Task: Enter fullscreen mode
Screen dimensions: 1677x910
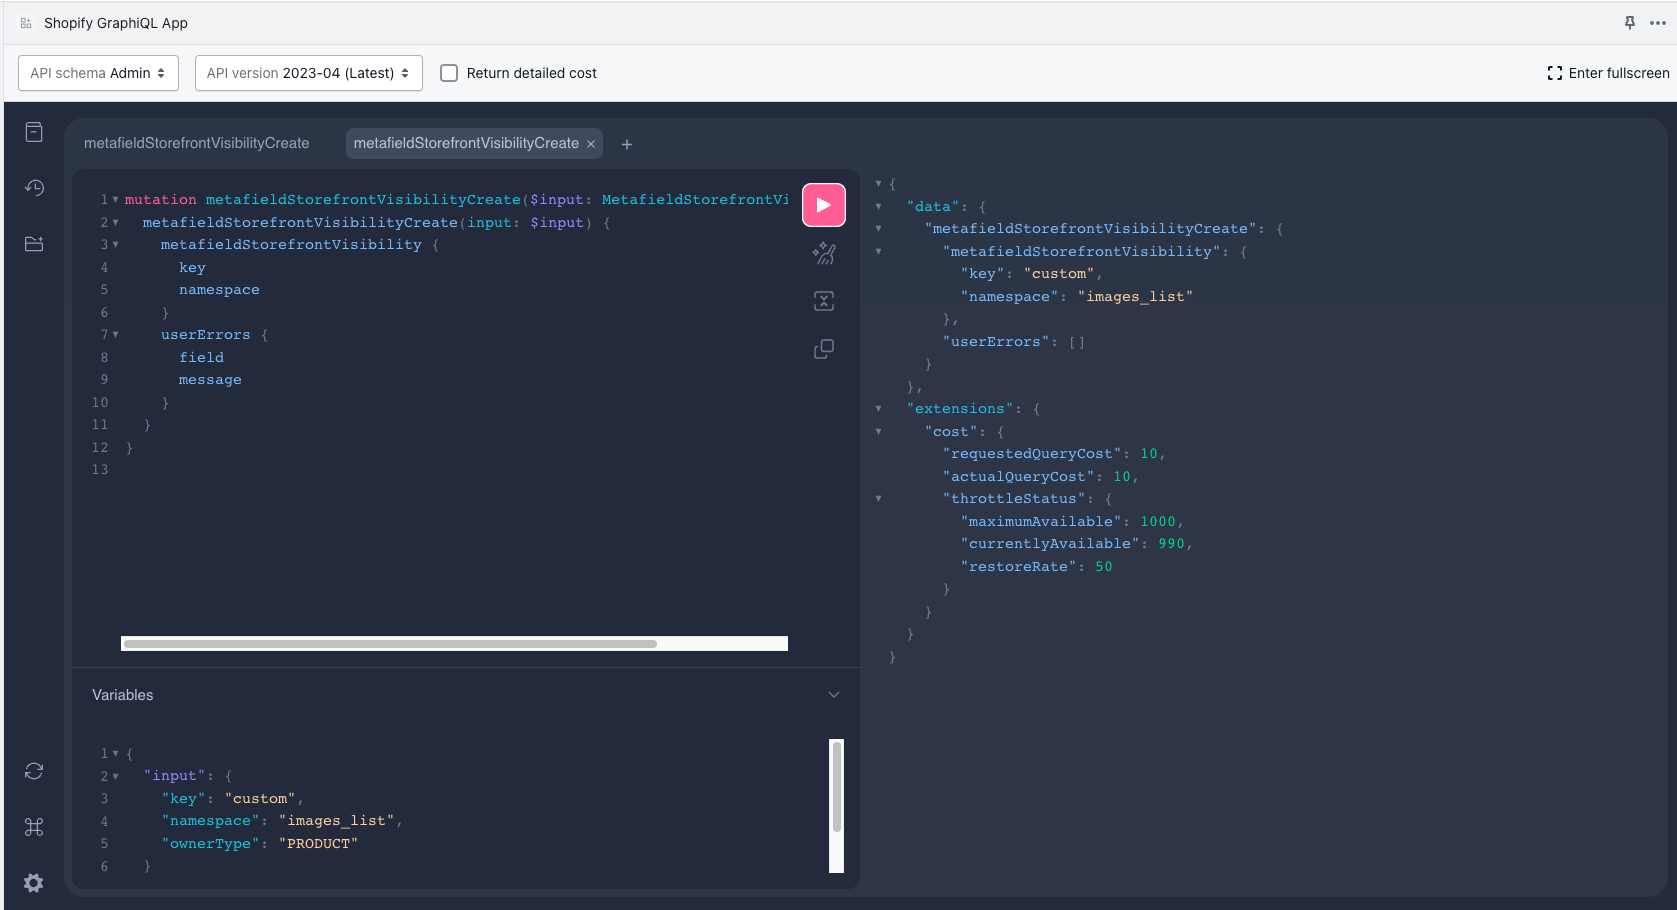Action: pyautogui.click(x=1607, y=72)
